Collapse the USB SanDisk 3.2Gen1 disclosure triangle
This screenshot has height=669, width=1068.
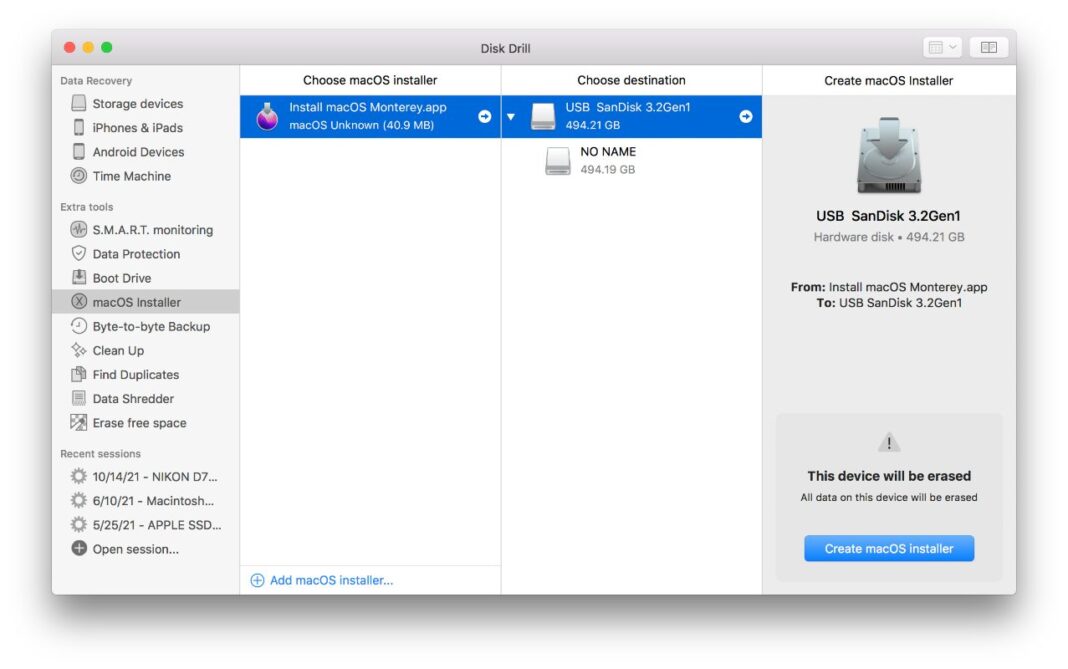click(511, 116)
